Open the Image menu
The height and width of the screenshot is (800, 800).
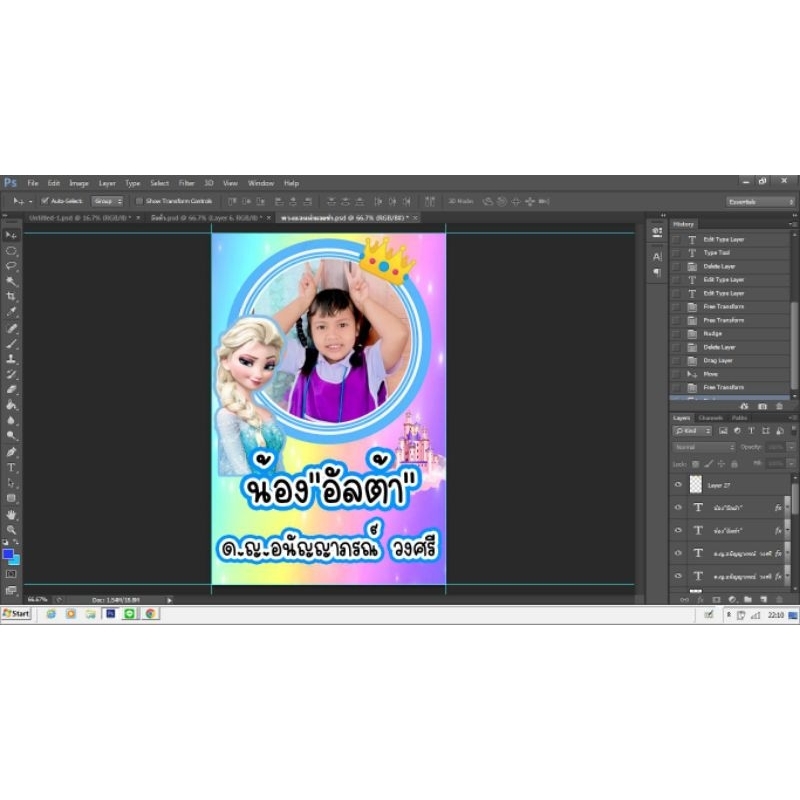79,183
